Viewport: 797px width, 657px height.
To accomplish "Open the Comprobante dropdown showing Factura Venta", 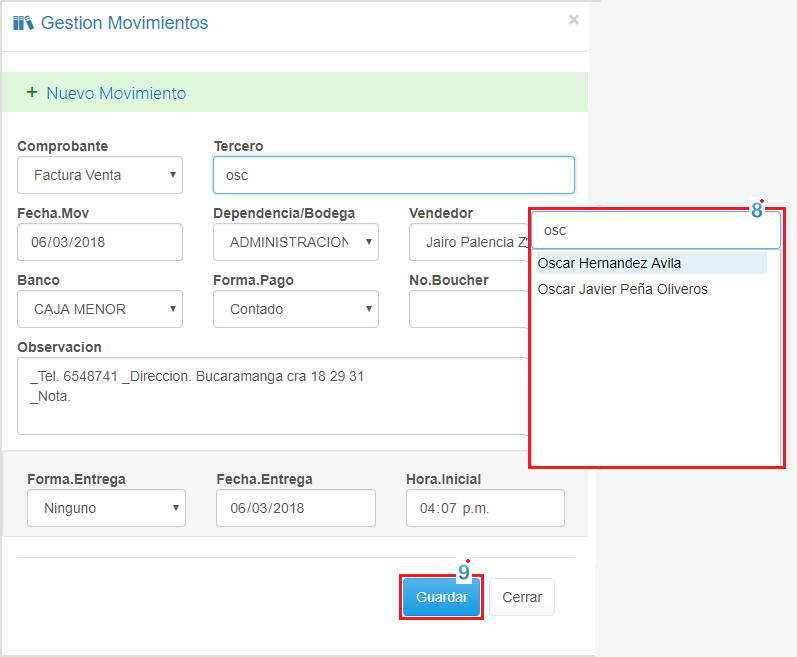I will tap(100, 175).
